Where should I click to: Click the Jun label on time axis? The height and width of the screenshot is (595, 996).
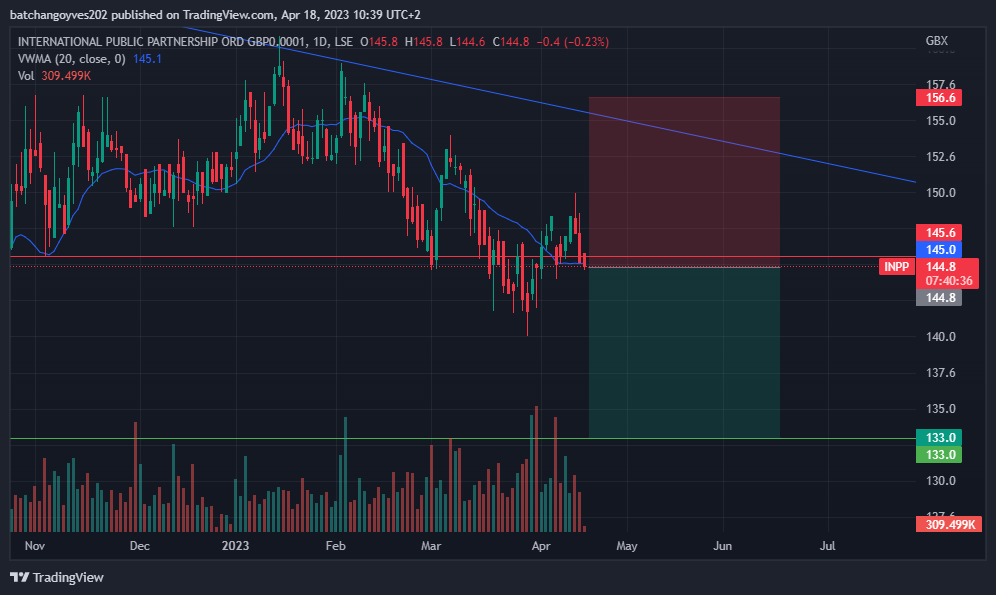(722, 546)
